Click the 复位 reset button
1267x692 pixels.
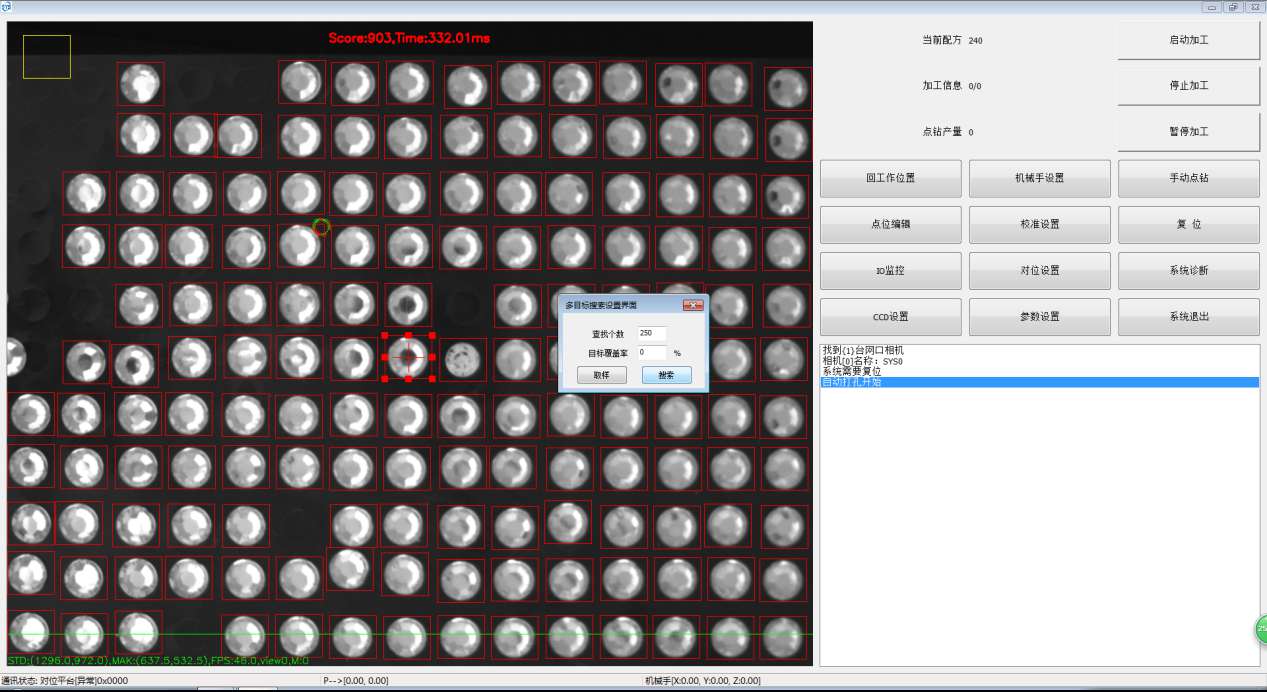point(1188,224)
